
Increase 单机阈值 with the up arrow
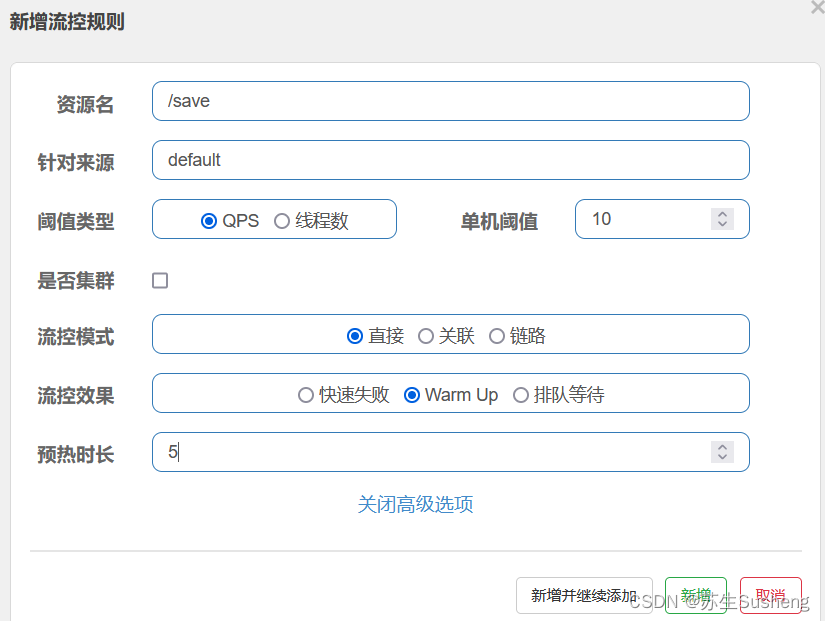coord(722,214)
